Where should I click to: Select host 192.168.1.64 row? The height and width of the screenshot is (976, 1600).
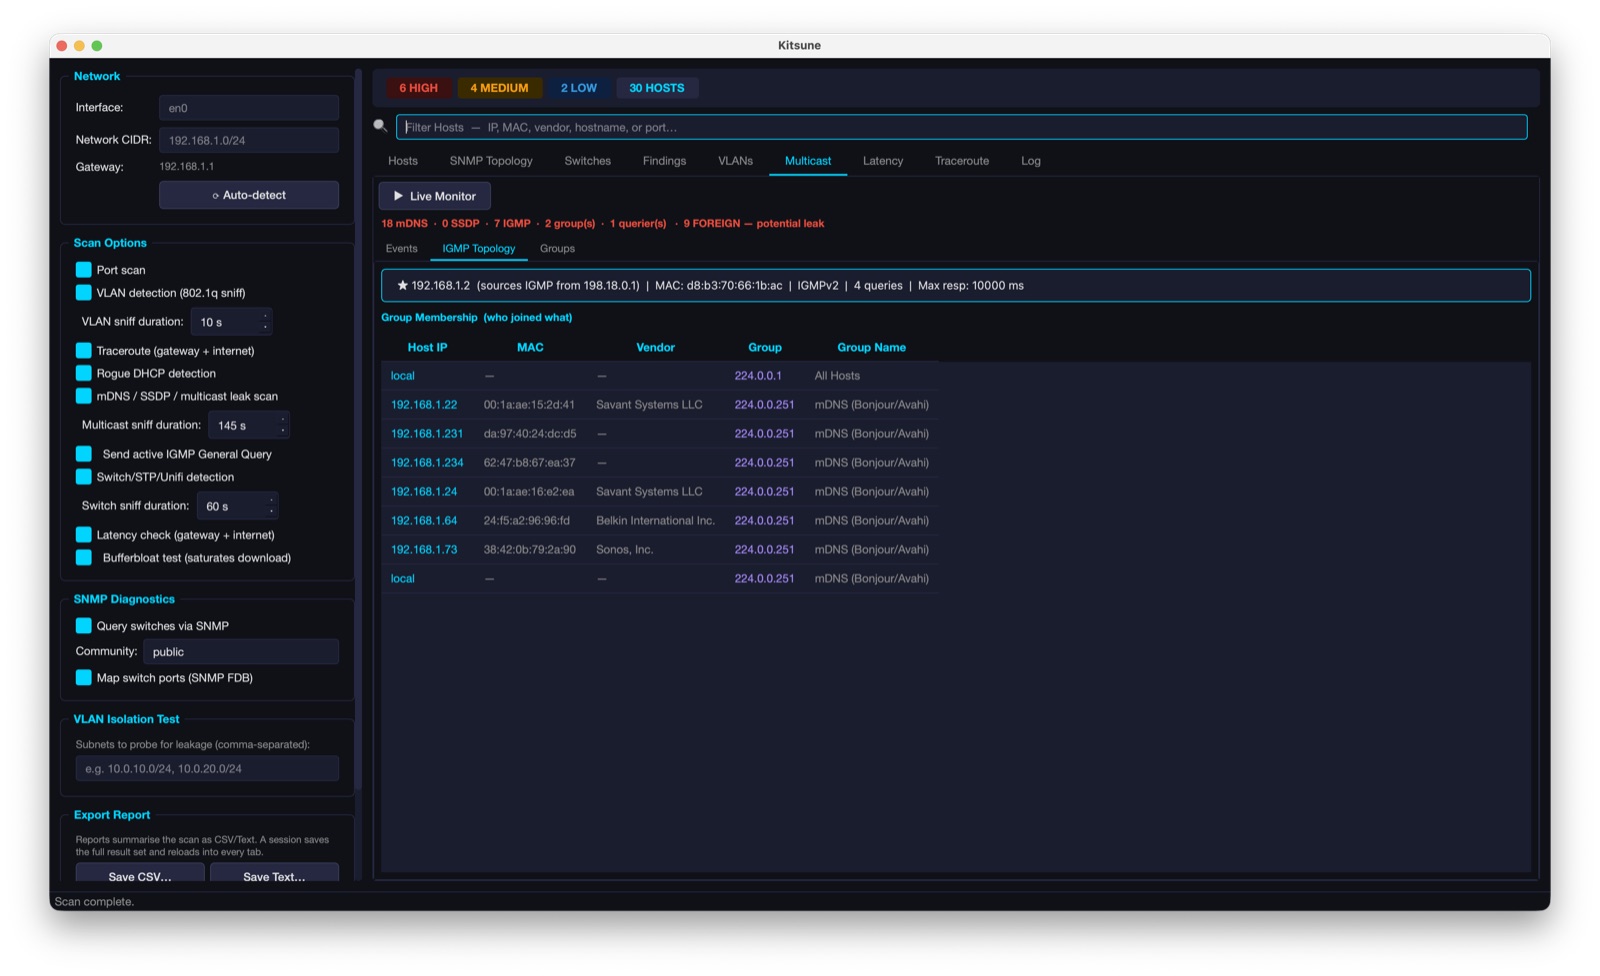pos(660,521)
